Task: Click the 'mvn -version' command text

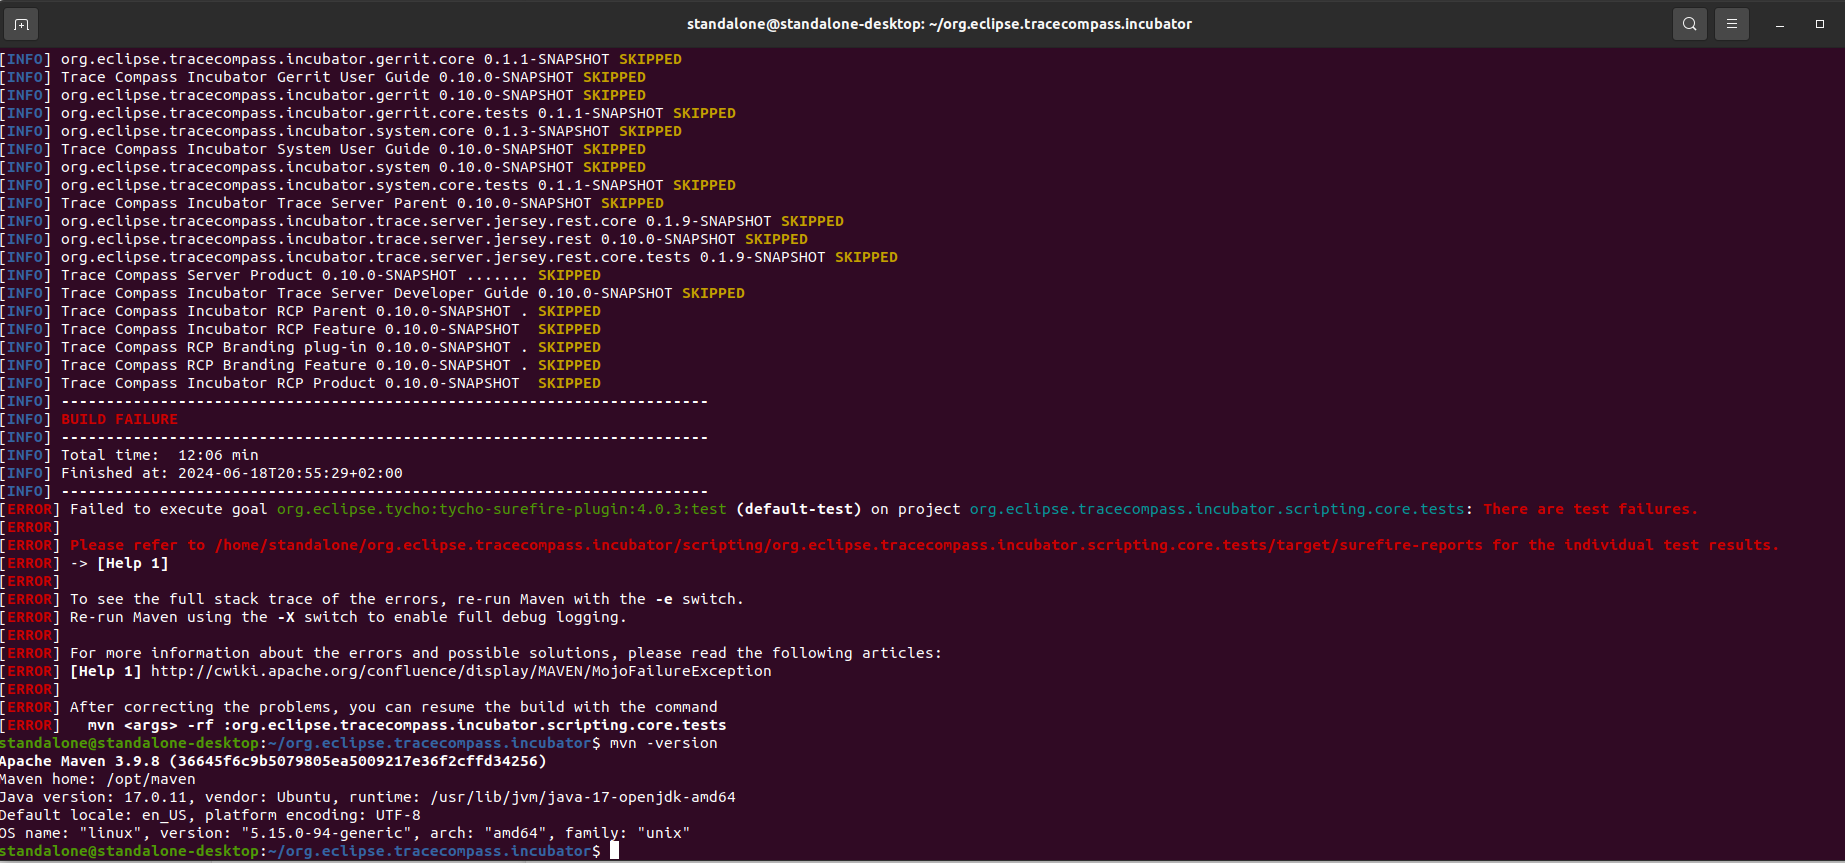Action: click(x=664, y=743)
